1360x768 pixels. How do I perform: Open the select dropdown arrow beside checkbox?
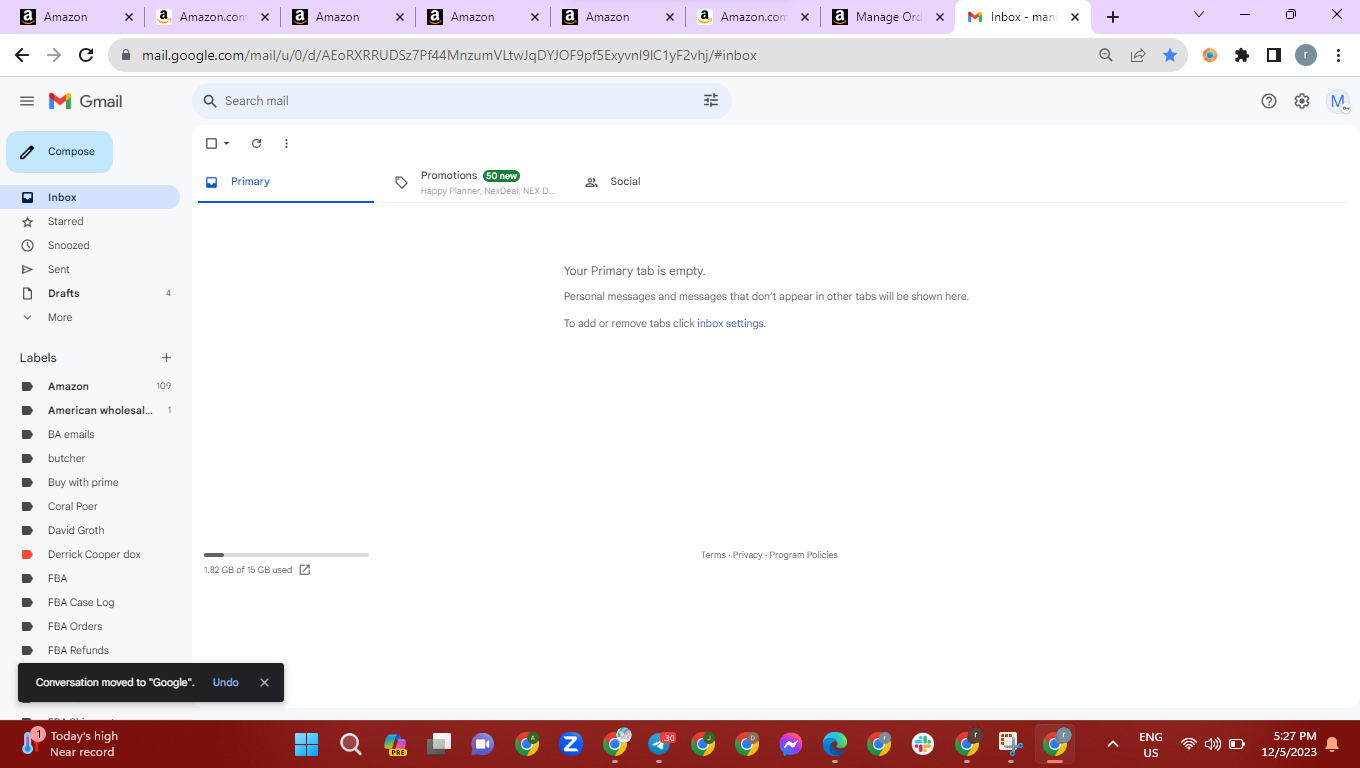(227, 144)
